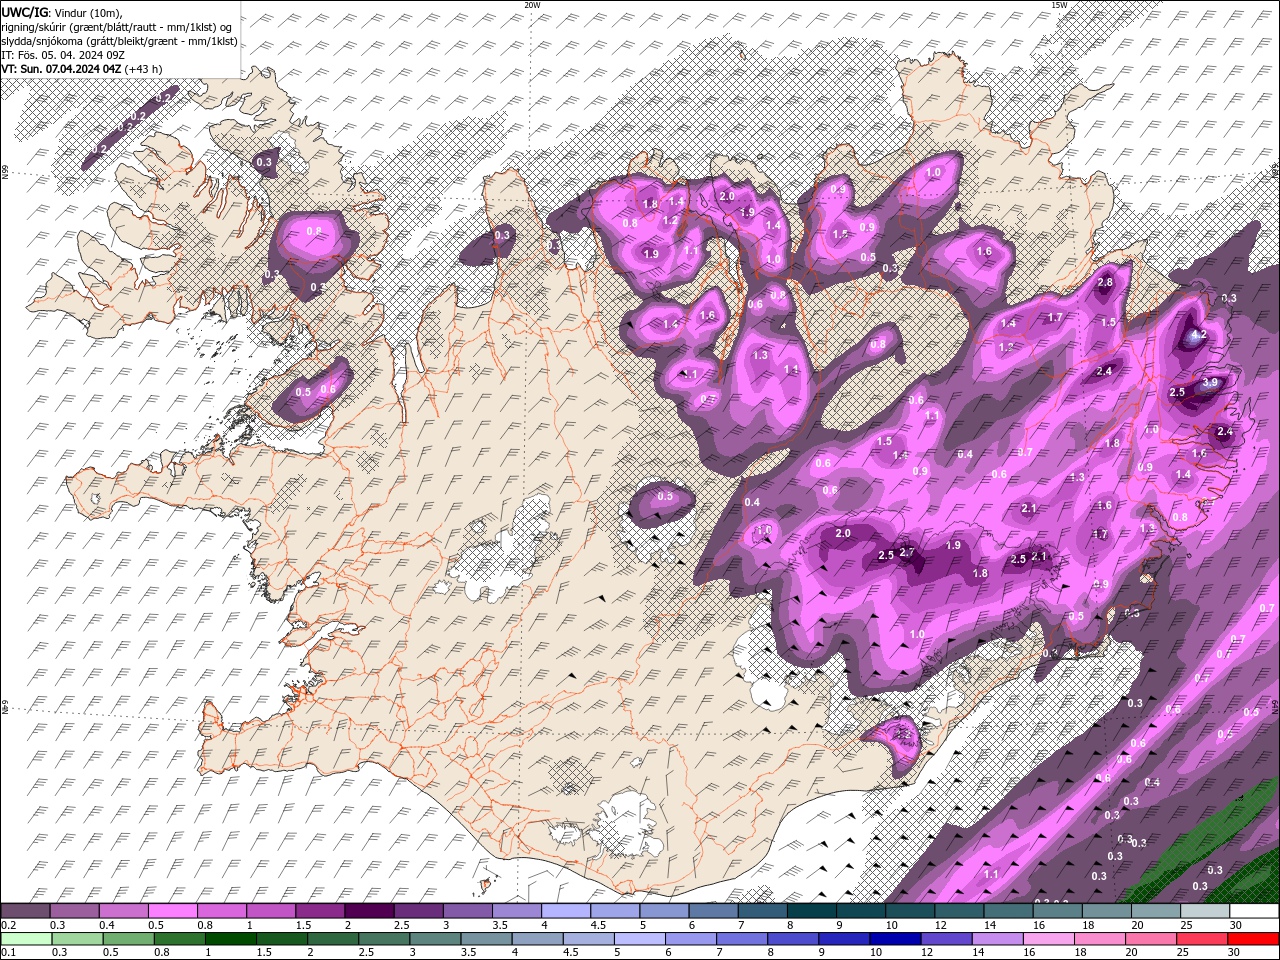Screen dimensions: 1280x960
Task: Click the 0.1 mm pale green rain legend swatch
Action: (x=25, y=939)
